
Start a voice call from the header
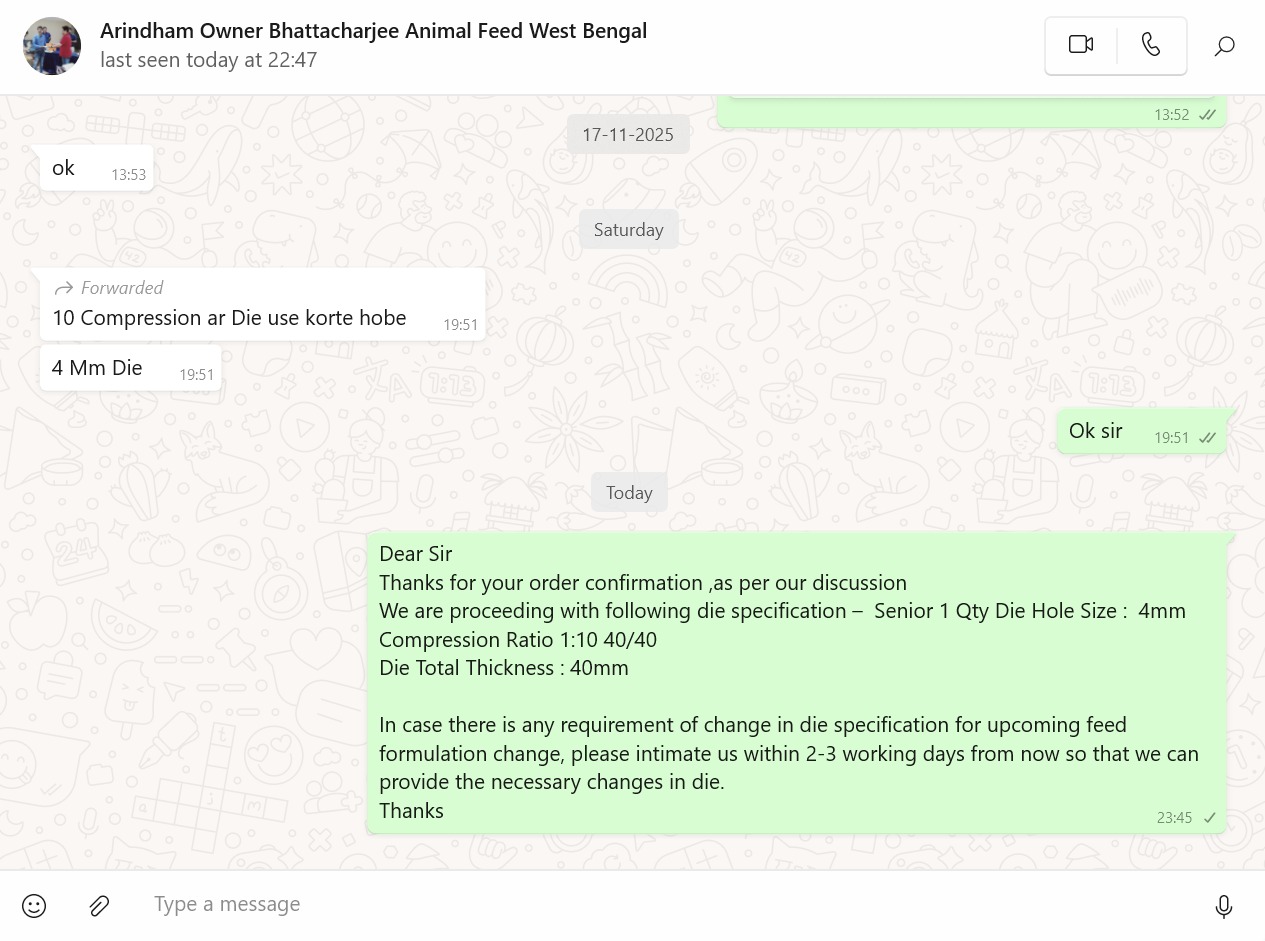click(x=1151, y=45)
